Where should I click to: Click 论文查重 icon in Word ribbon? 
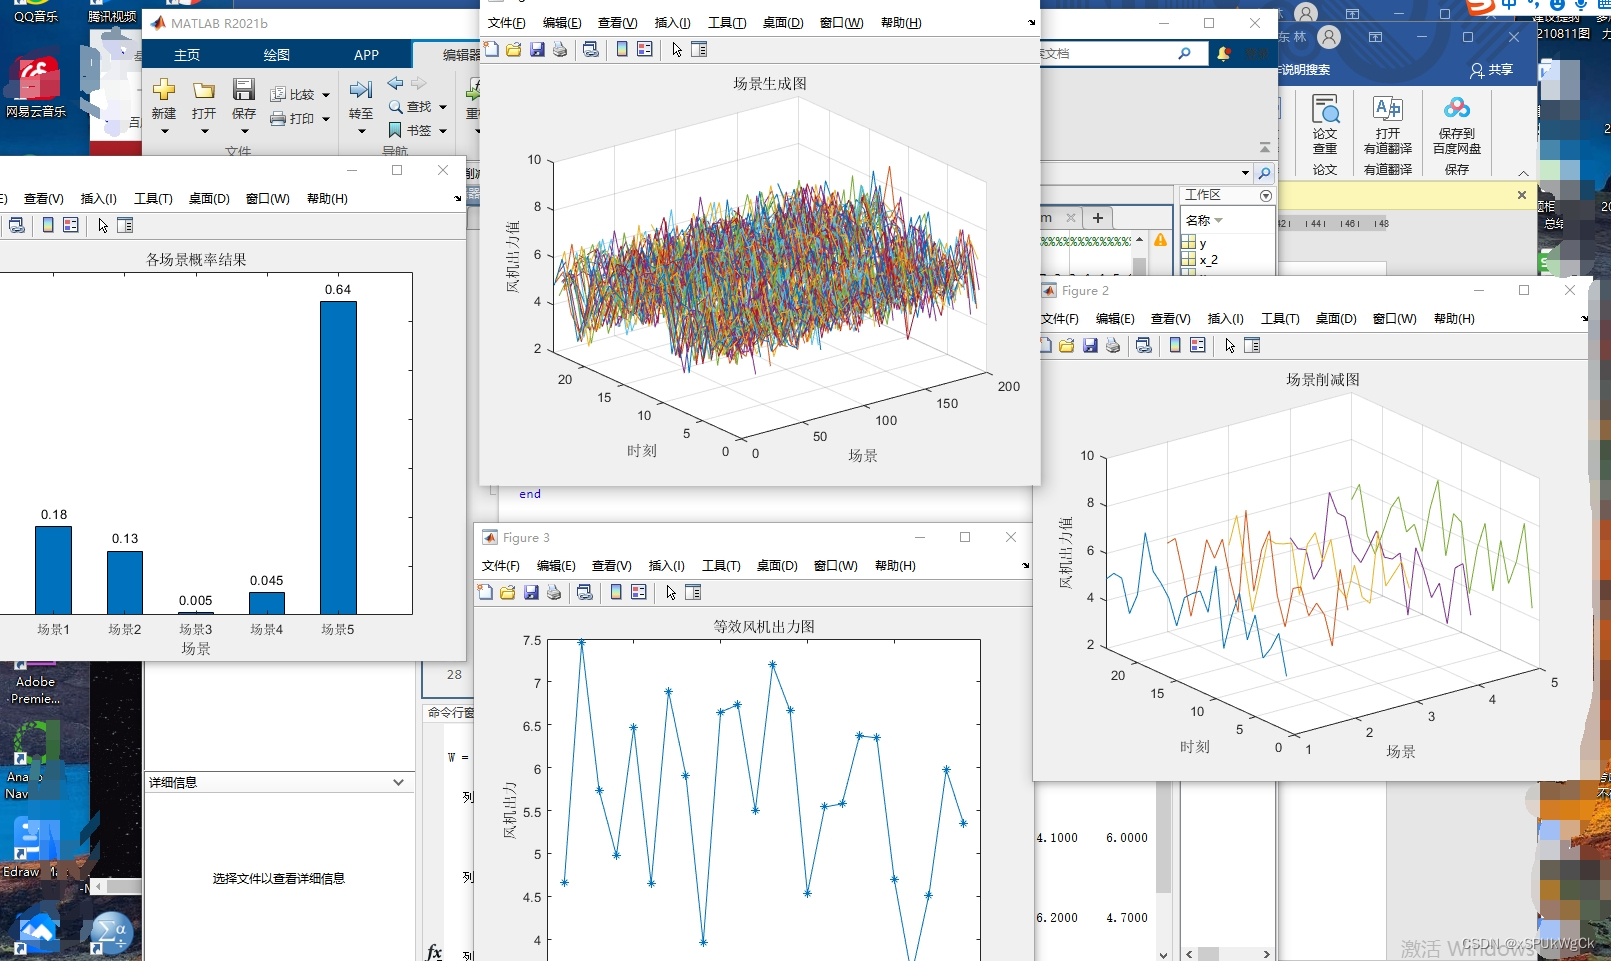(1325, 109)
